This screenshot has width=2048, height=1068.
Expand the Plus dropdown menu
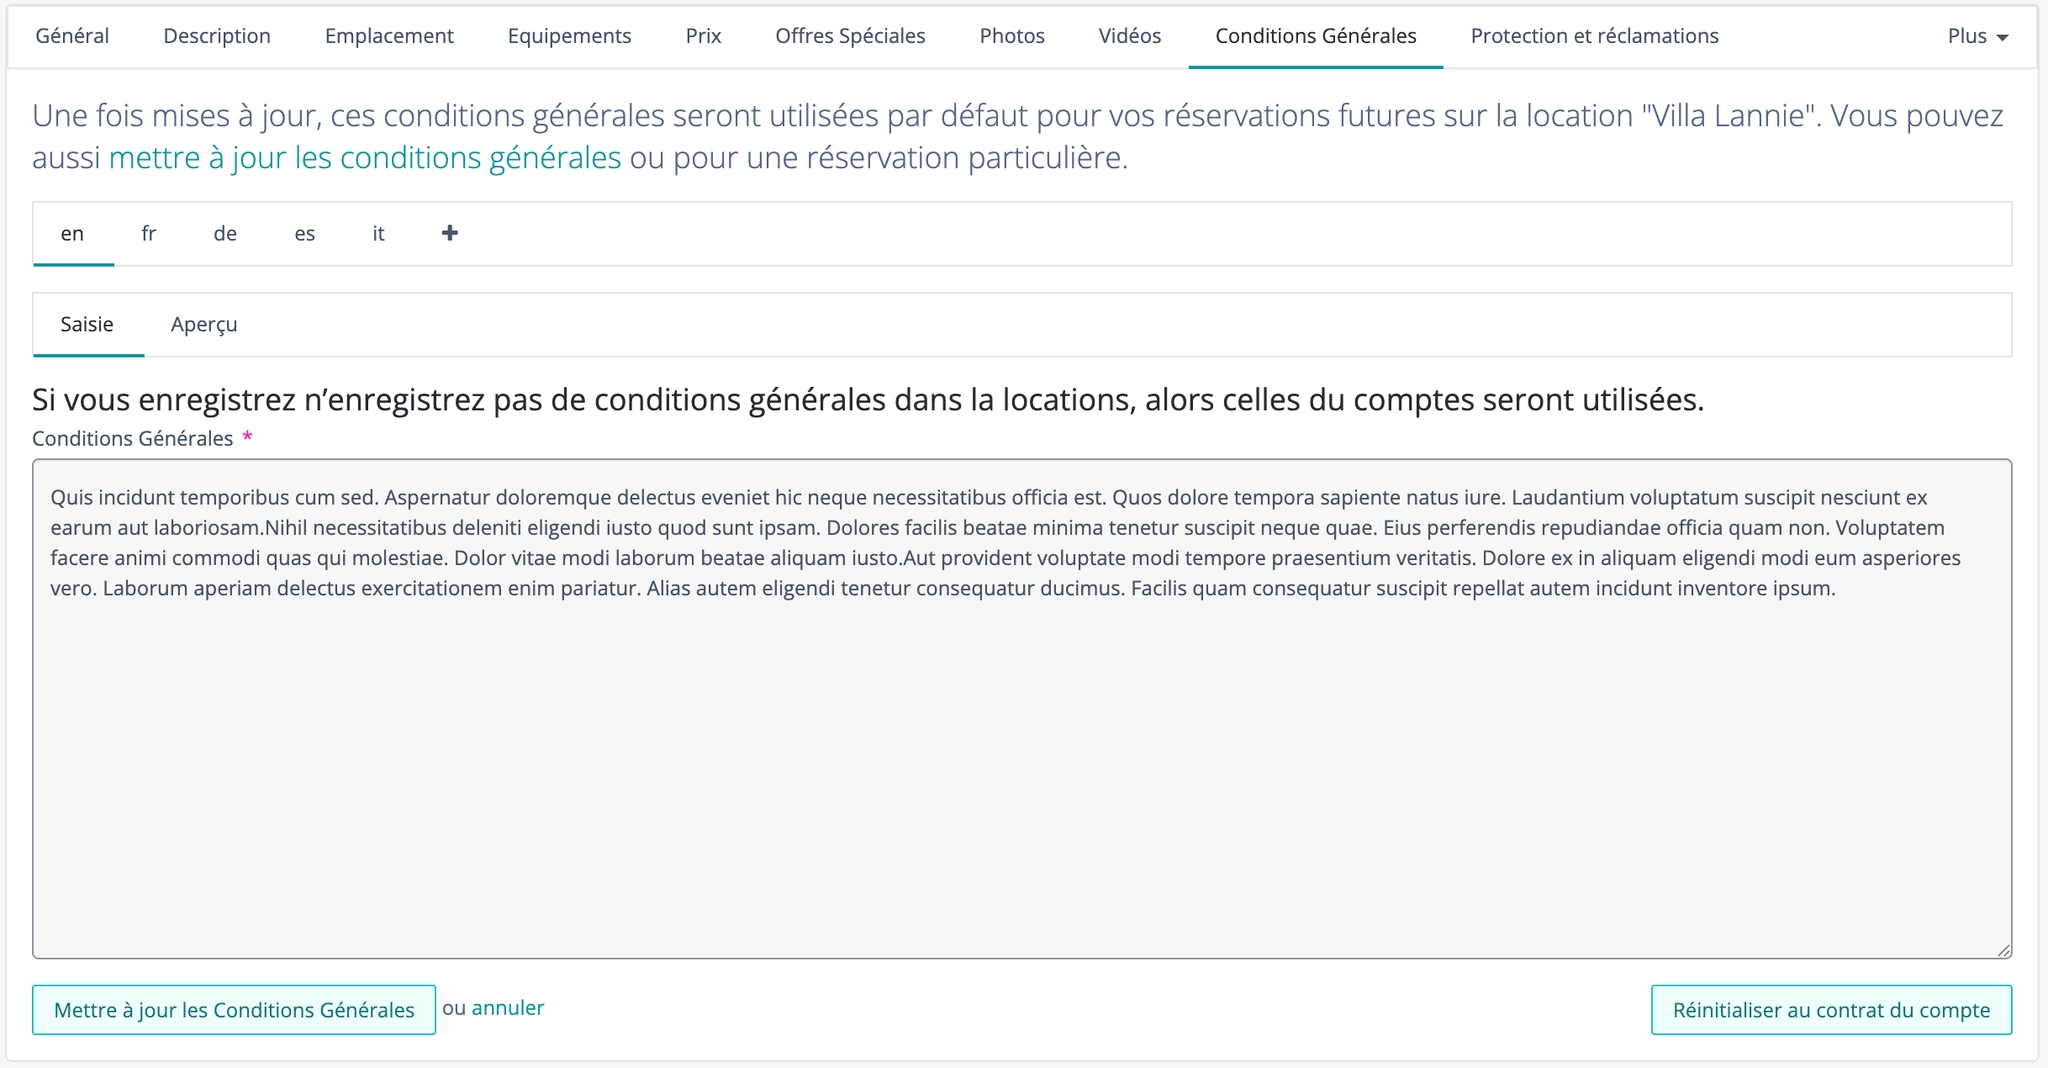coord(1978,36)
